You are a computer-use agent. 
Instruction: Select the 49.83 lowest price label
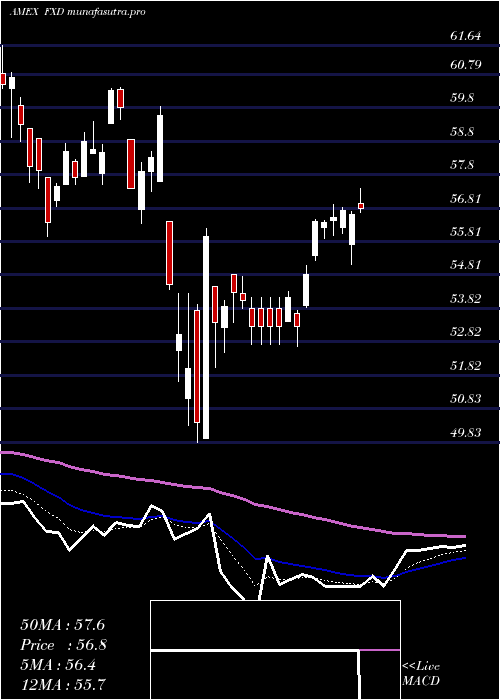pos(466,433)
